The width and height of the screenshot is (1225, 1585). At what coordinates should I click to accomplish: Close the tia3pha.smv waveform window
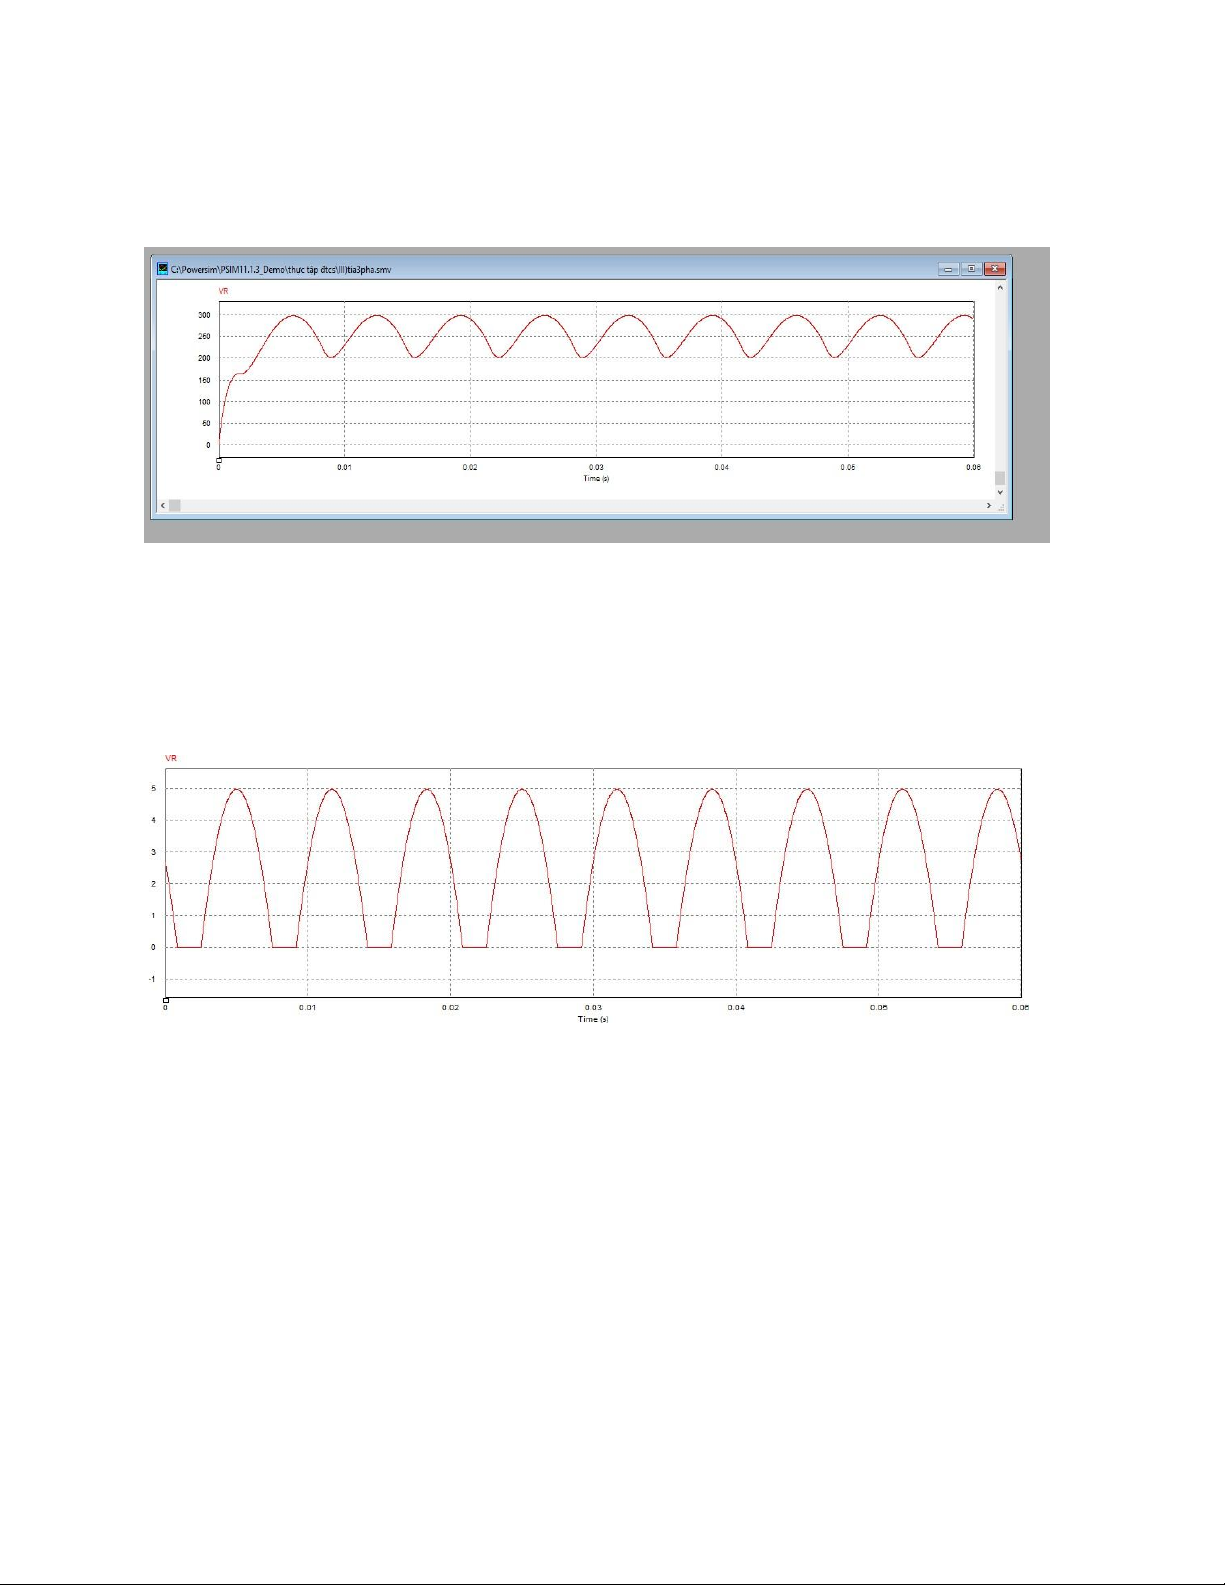tap(994, 269)
